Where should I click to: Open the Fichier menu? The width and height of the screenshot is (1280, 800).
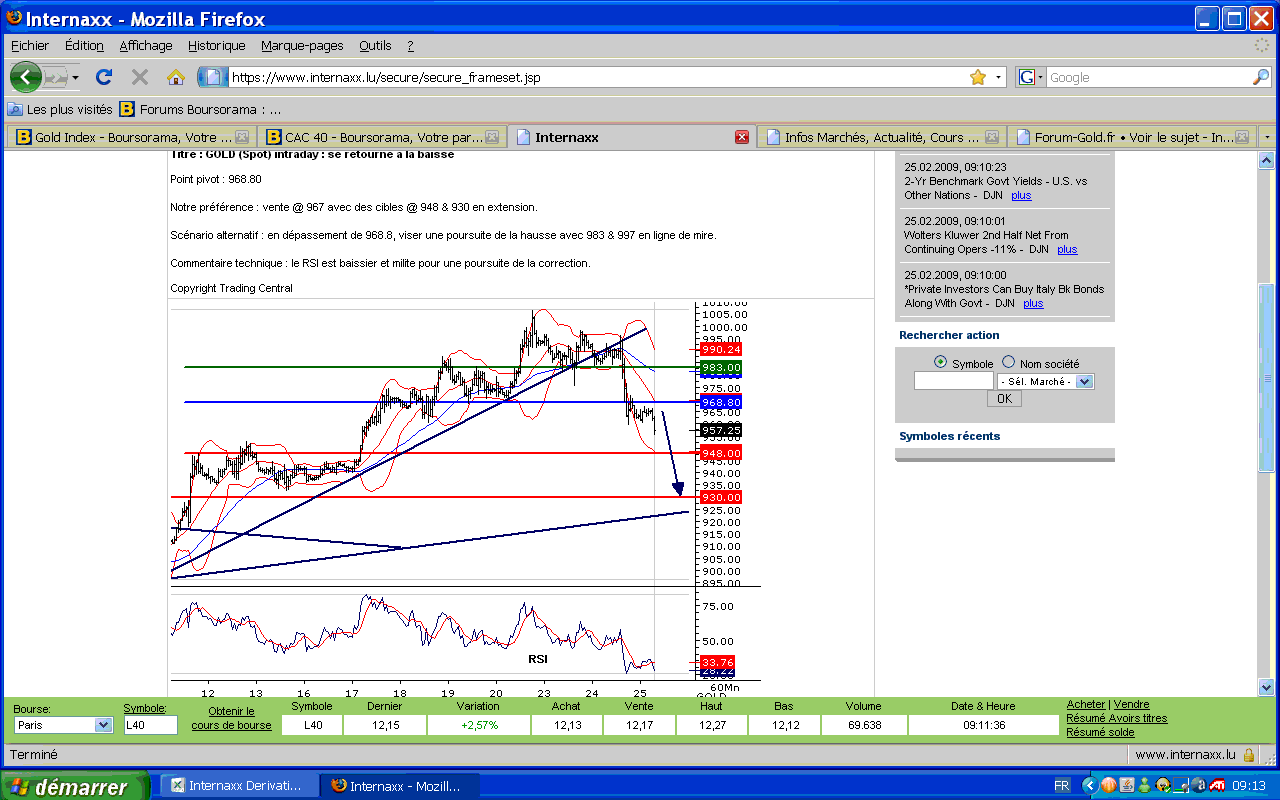[30, 46]
